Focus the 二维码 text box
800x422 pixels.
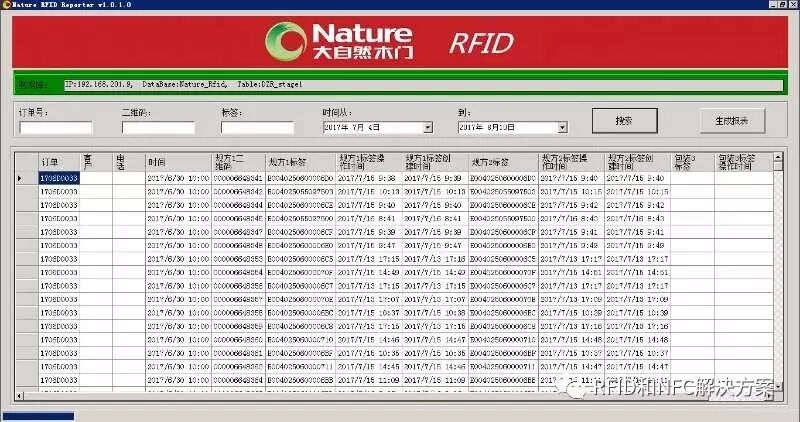[158, 128]
